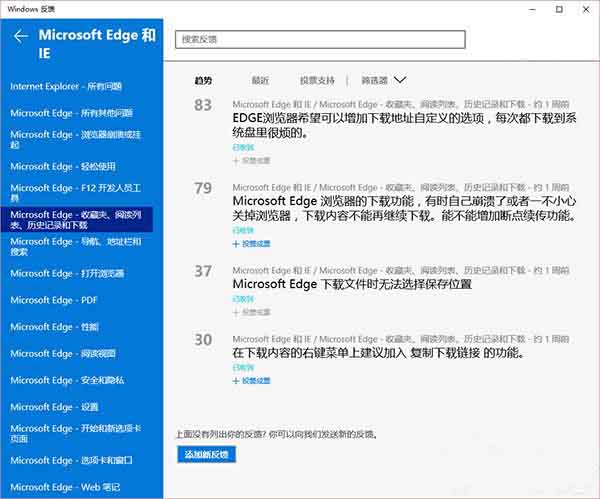Focus the 搜索反馈 search box
Image resolution: width=600 pixels, height=499 pixels.
click(x=320, y=39)
